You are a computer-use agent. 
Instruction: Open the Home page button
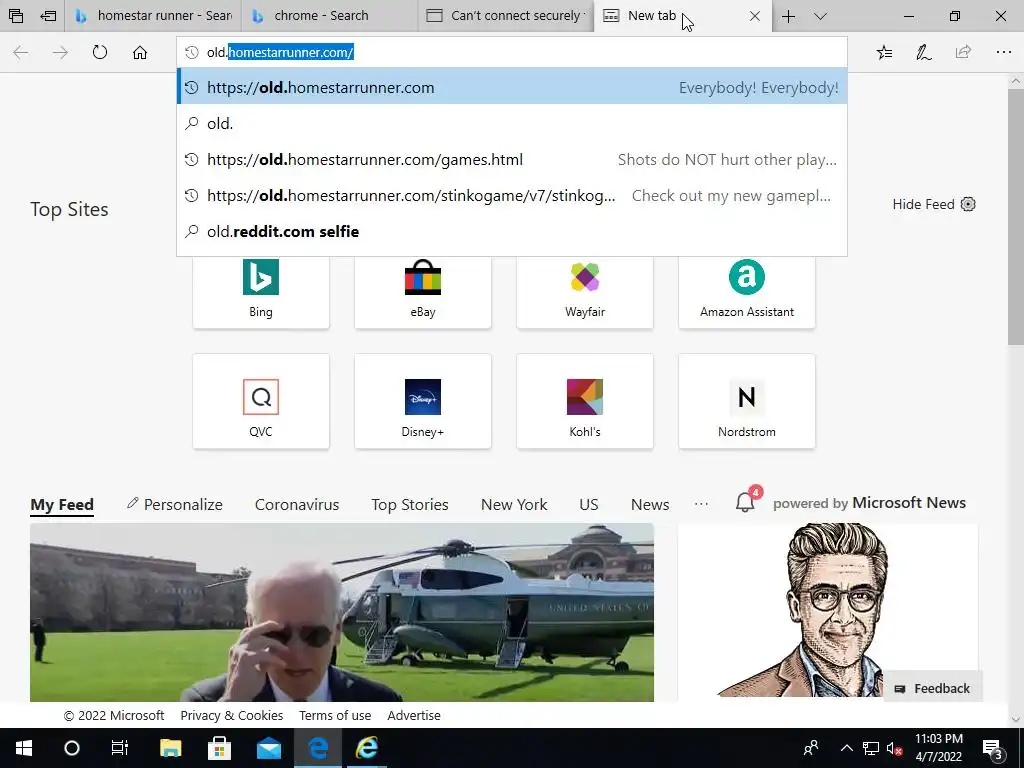pyautogui.click(x=140, y=52)
